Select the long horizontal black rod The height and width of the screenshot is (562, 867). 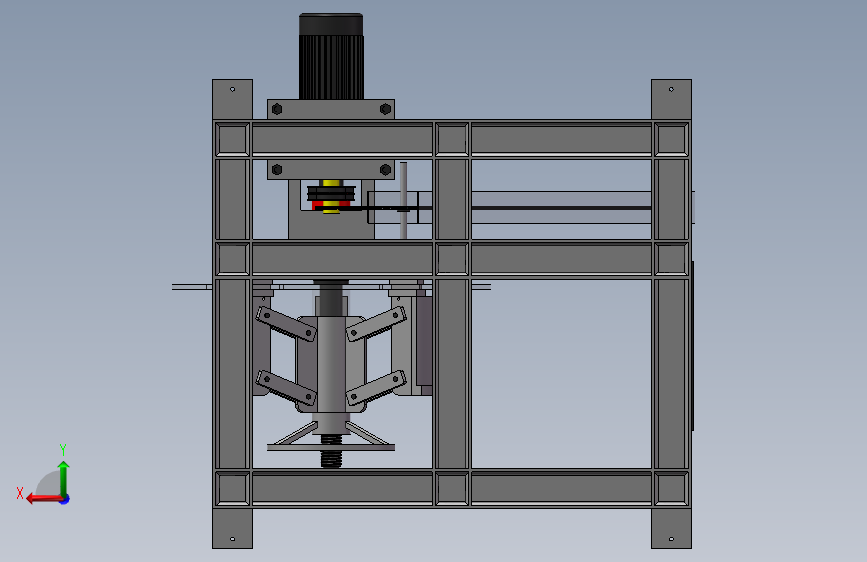(506, 208)
